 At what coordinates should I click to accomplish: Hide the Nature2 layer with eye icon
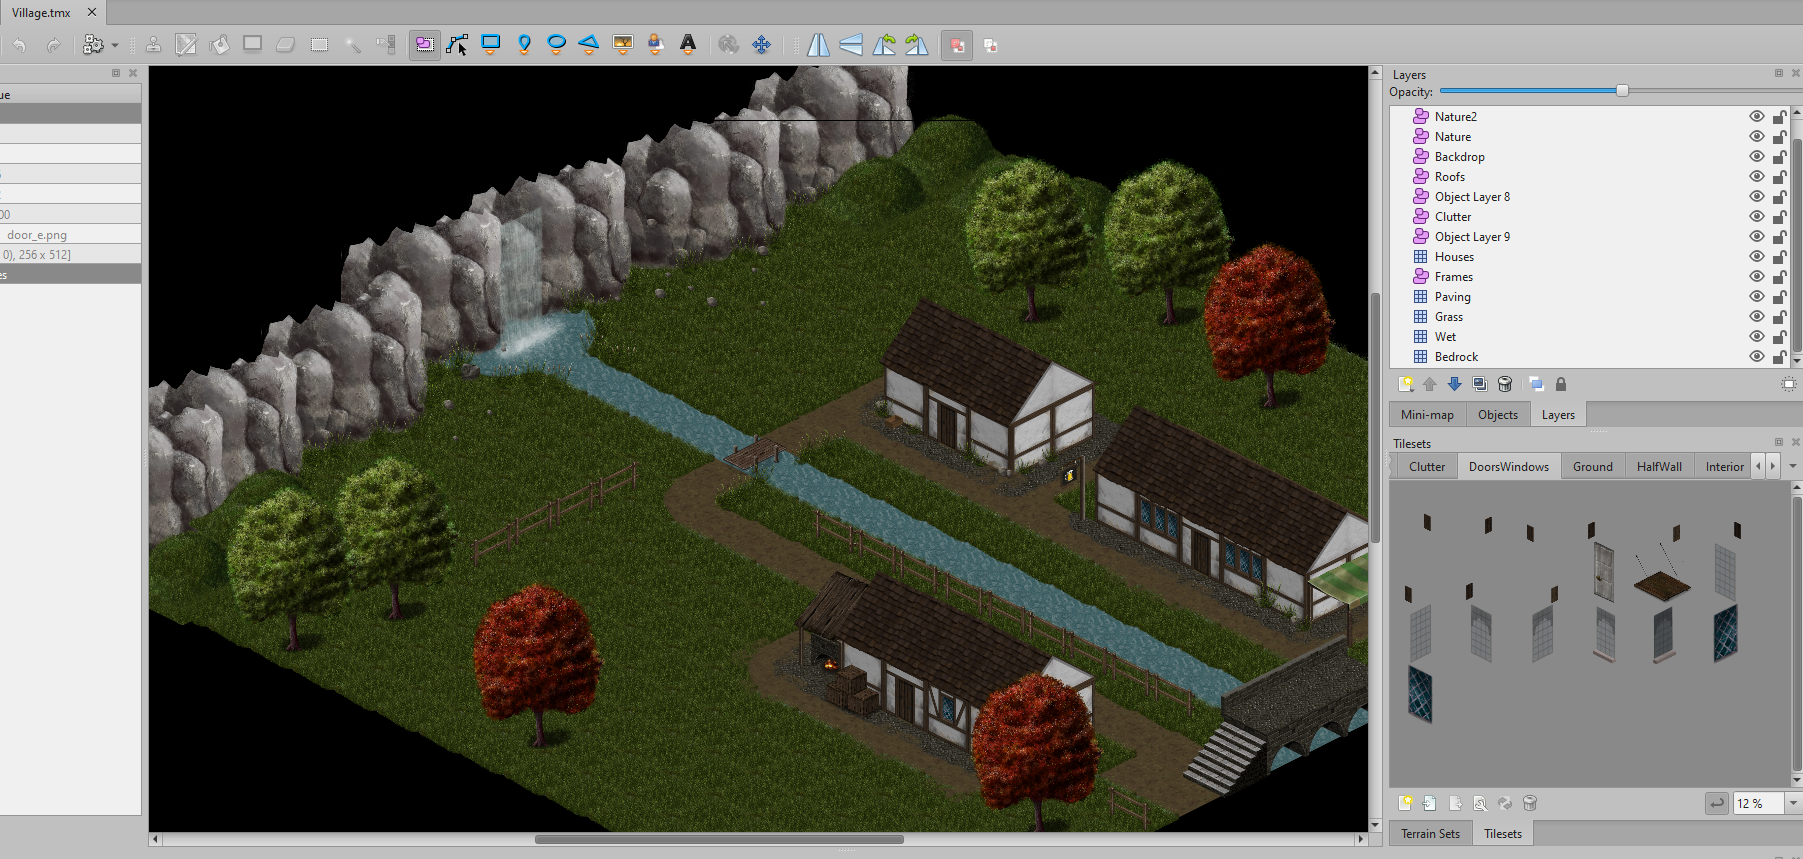click(1756, 117)
